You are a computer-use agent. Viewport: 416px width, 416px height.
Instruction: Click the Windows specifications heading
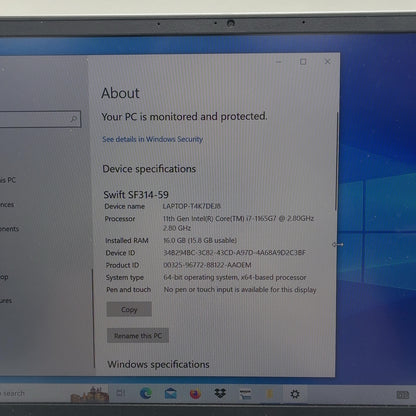pos(158,364)
